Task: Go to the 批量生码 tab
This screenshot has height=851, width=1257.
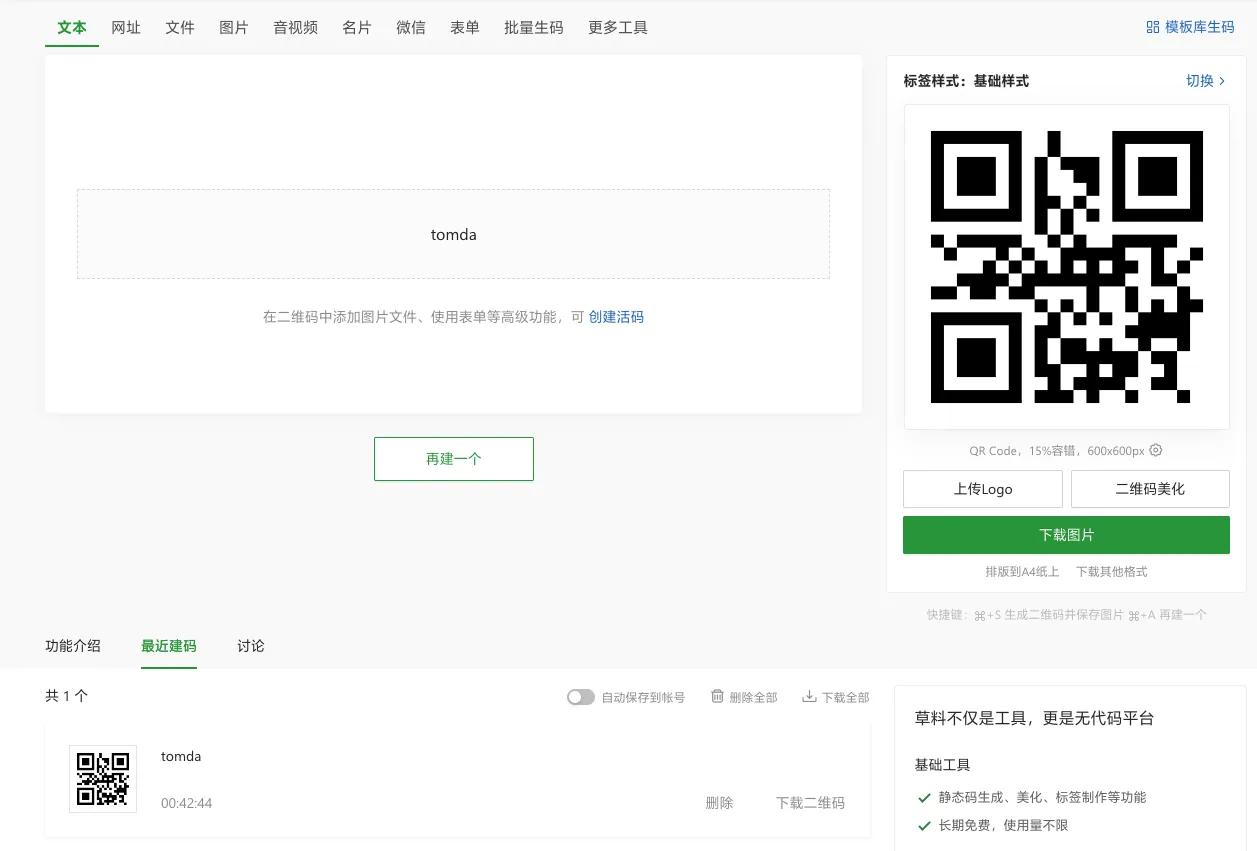Action: pyautogui.click(x=534, y=27)
